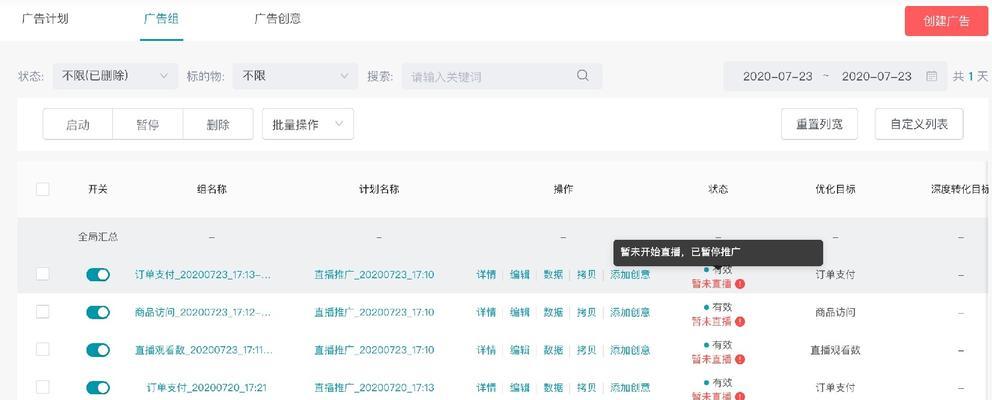Tick checkbox for 订单支付_20200723_17:13 row

[x=42, y=274]
